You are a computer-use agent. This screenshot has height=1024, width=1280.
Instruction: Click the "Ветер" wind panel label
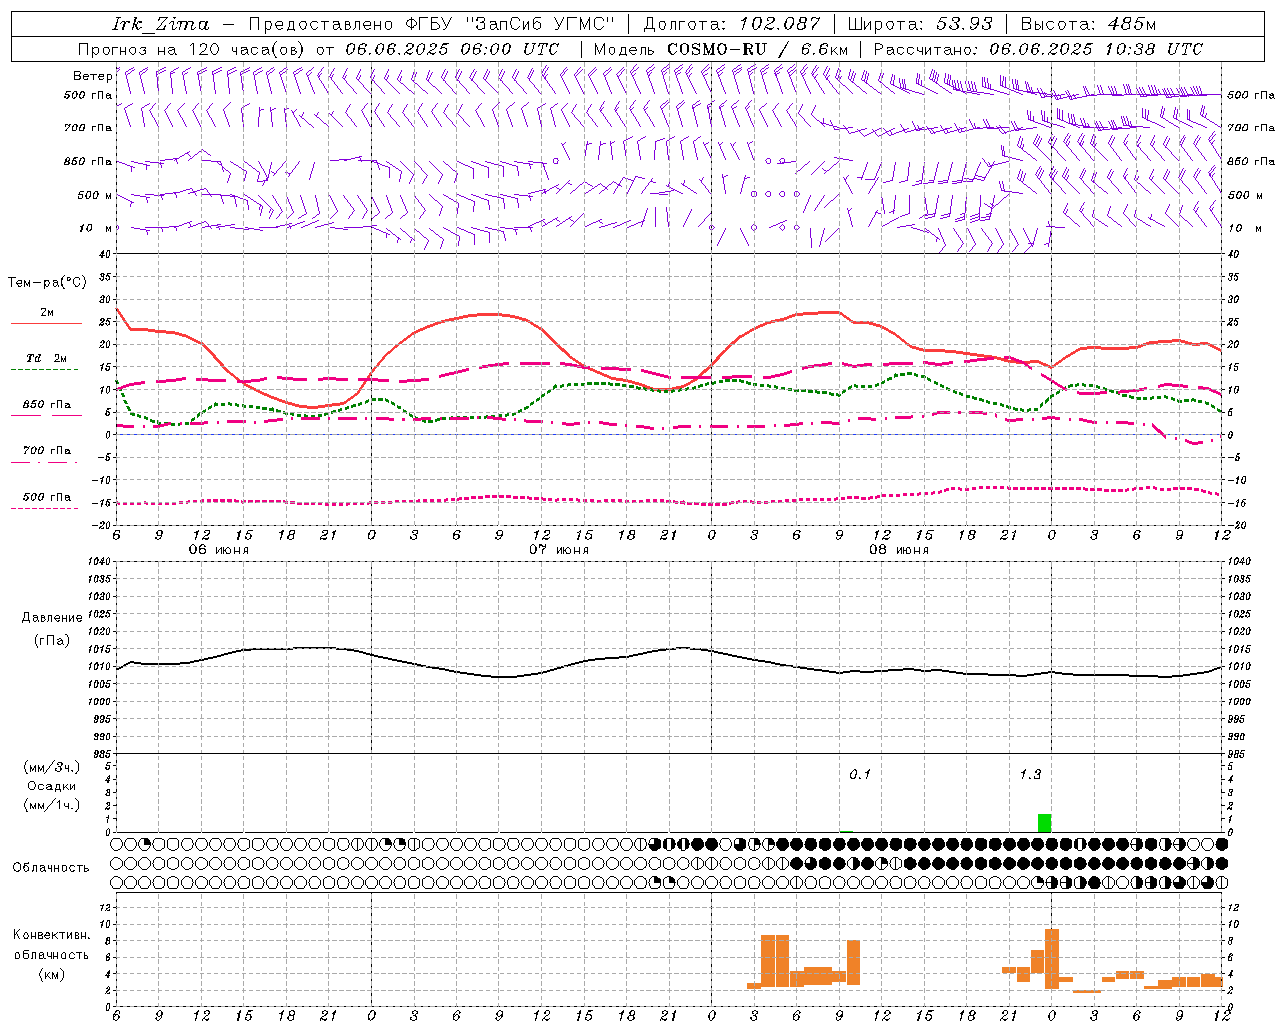pyautogui.click(x=92, y=76)
